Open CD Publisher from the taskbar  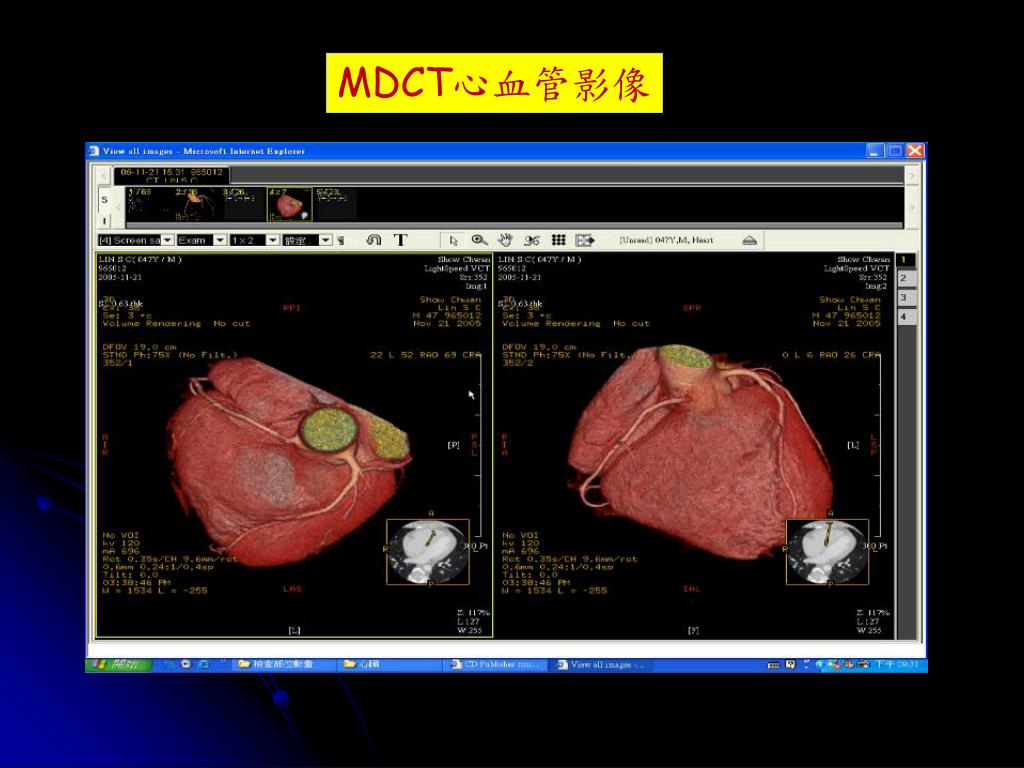coord(496,664)
